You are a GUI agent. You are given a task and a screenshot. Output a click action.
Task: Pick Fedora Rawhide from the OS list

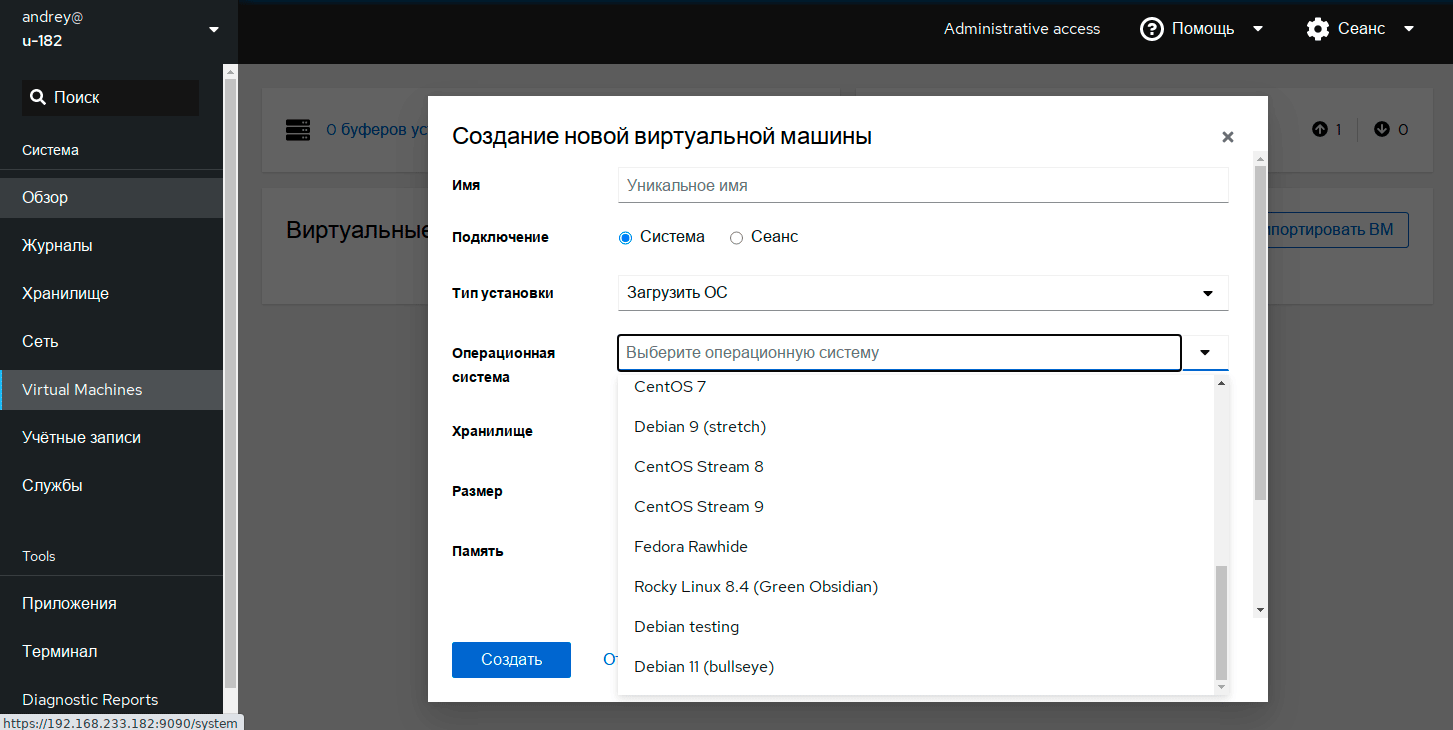pos(691,547)
